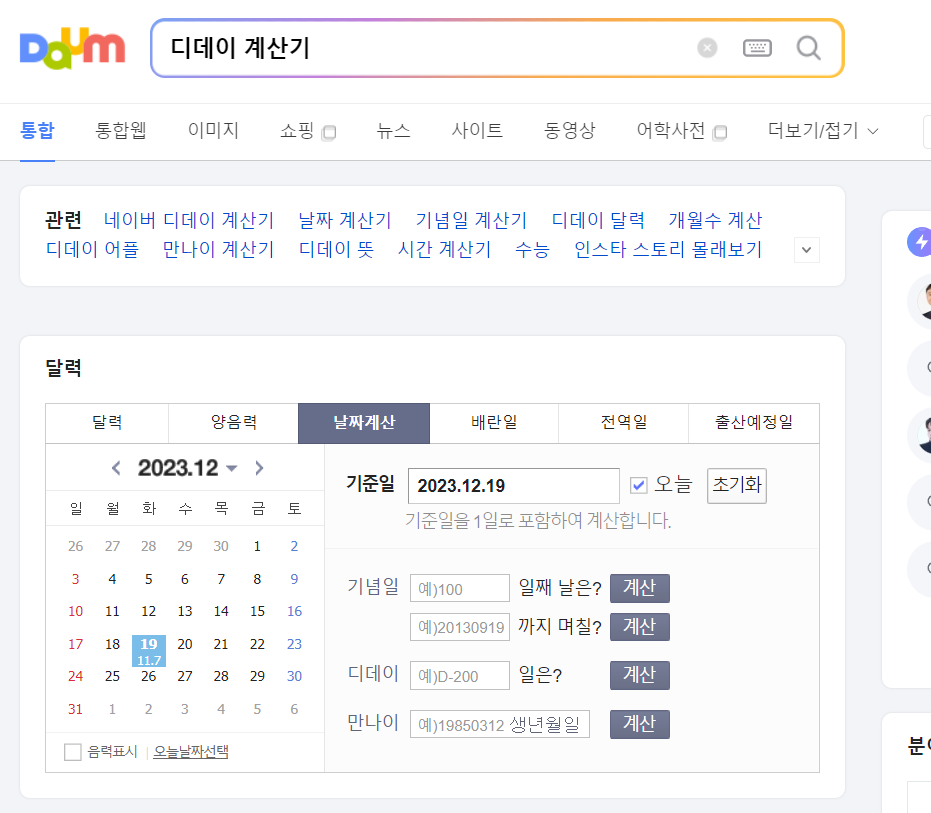Clear the search box with the X icon
Screen dimensions: 931x813
click(x=707, y=47)
